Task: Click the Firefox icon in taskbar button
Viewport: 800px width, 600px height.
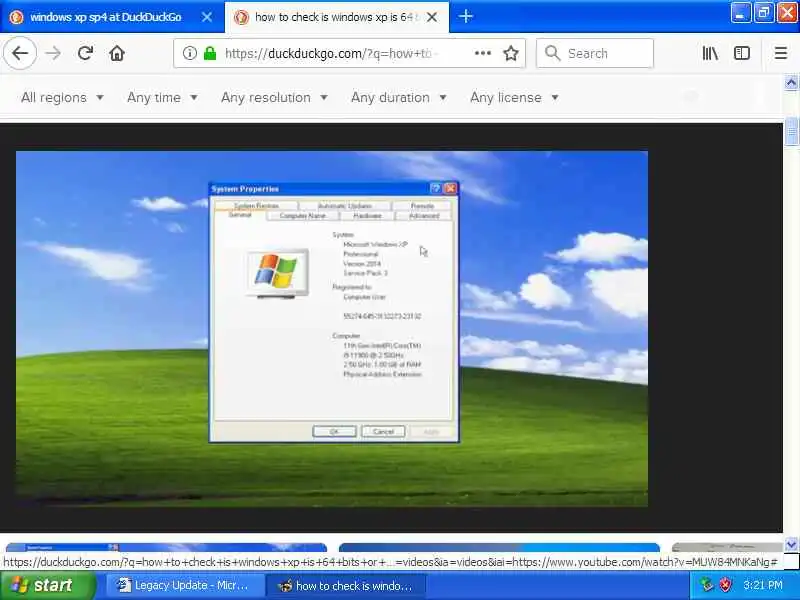Action: click(285, 585)
